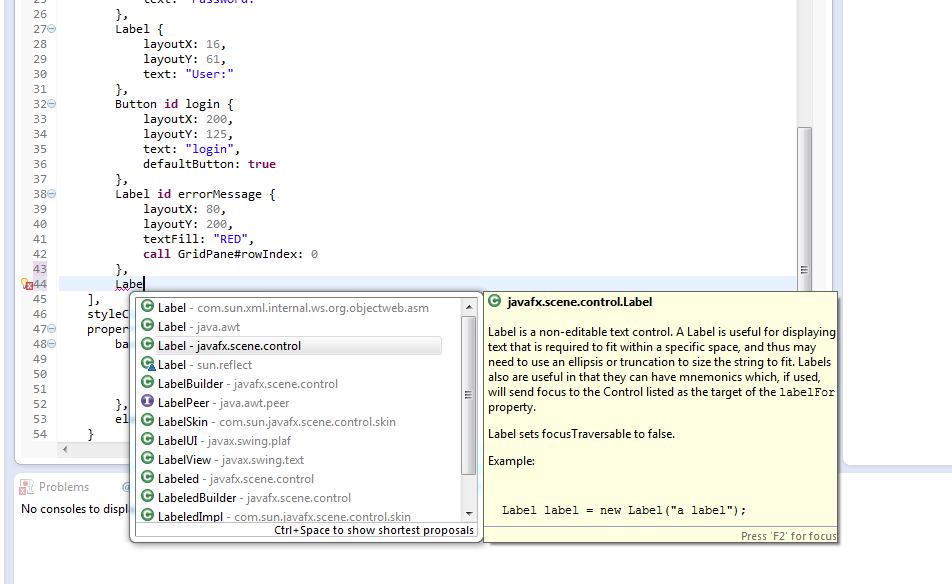Click the icon beside Label sun.reflect

tap(148, 364)
